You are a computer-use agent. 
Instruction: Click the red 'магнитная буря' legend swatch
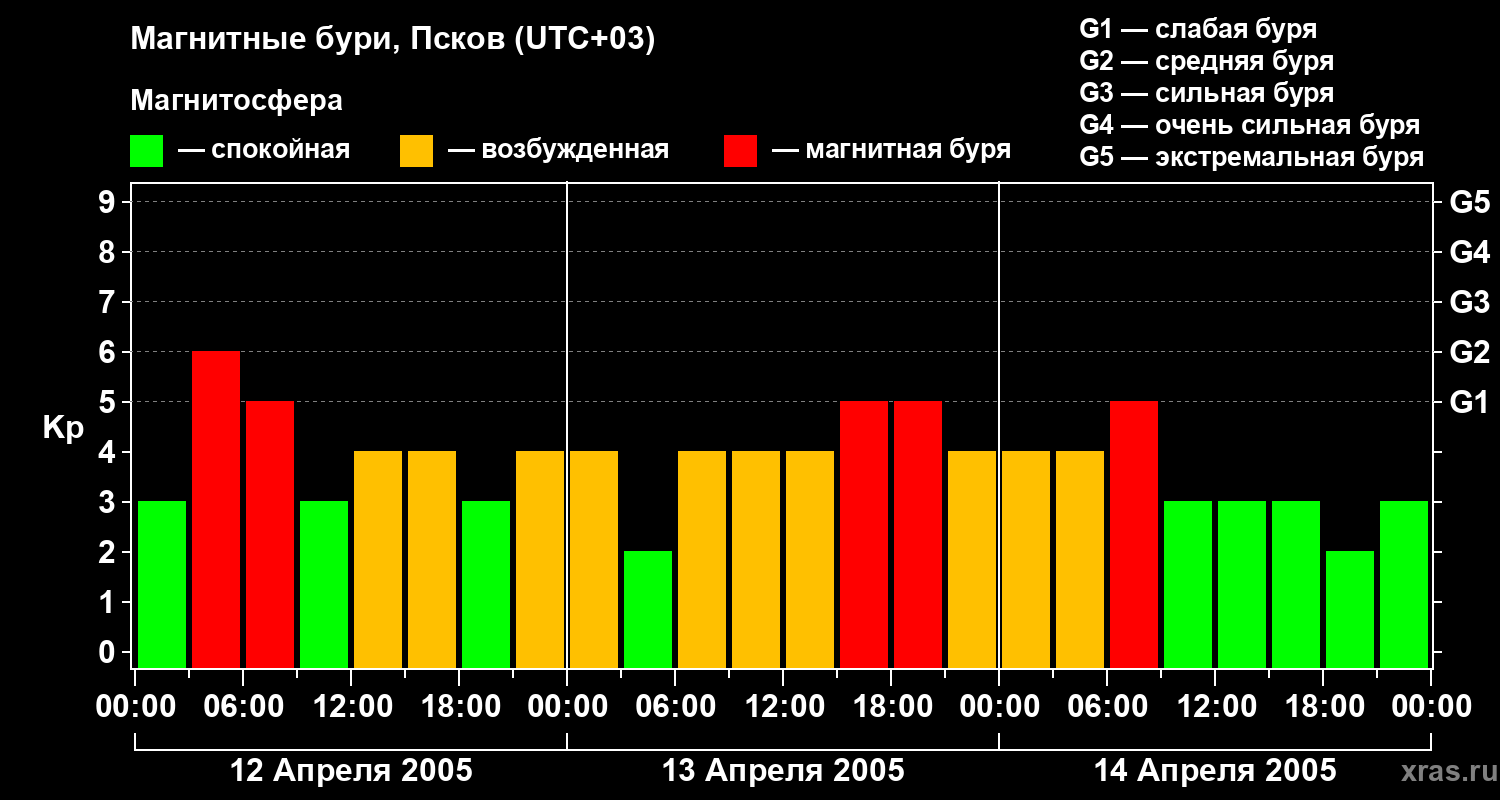pos(740,151)
